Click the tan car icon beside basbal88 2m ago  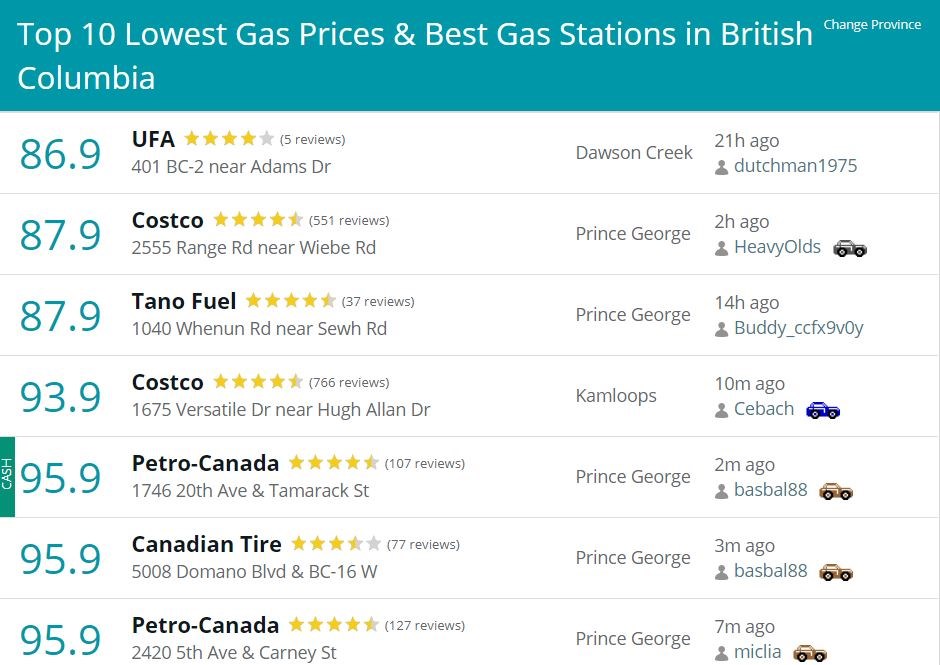[x=836, y=491]
